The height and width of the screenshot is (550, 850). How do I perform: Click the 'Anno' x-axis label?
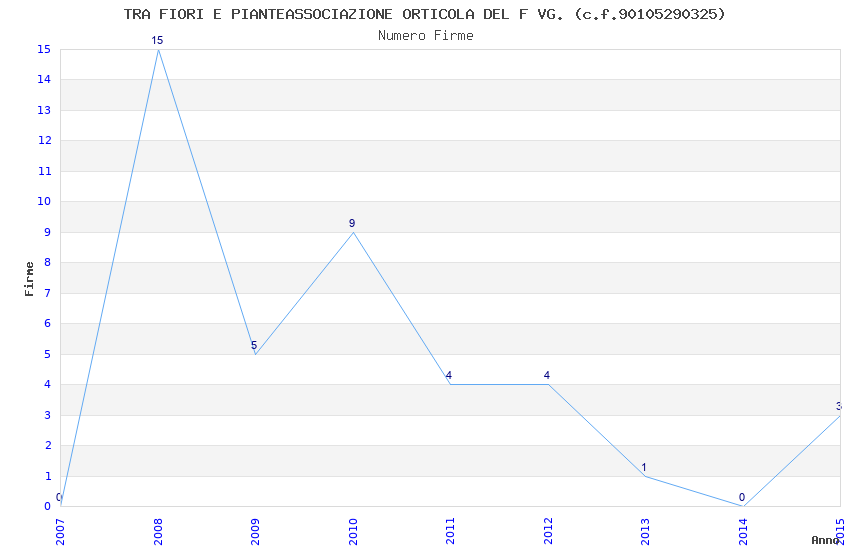pos(825,540)
